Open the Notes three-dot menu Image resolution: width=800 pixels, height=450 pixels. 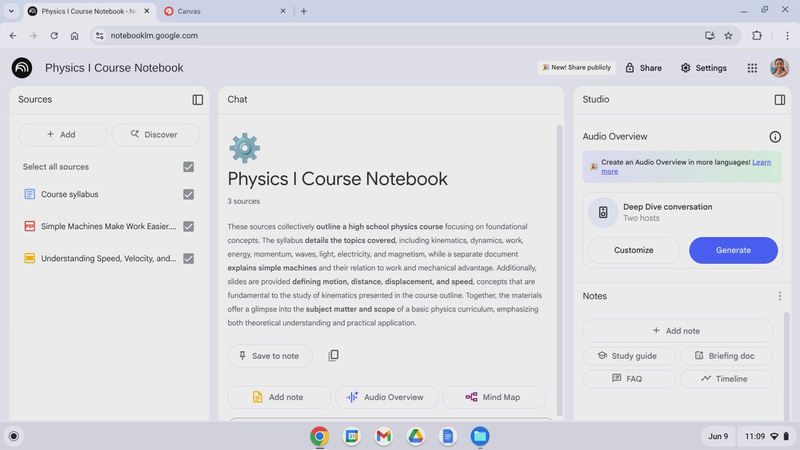780,296
